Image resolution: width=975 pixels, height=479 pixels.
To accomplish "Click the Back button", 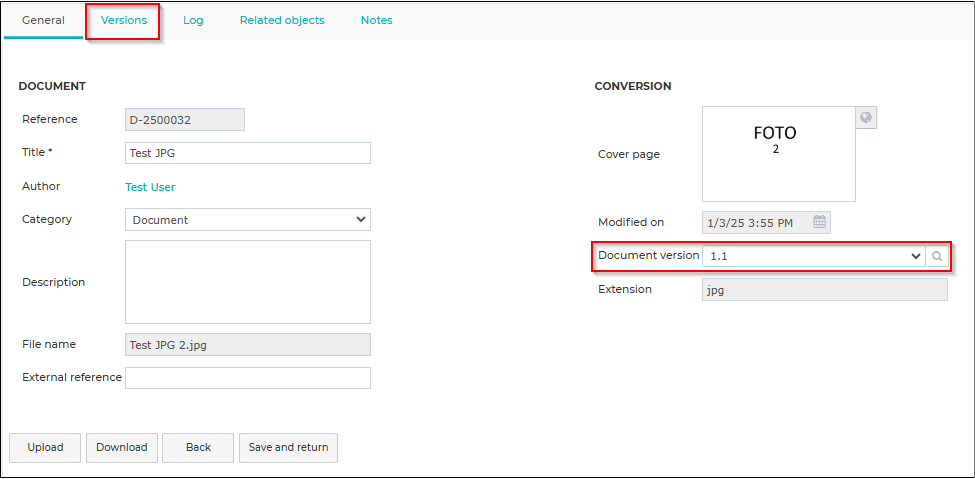I will (198, 448).
